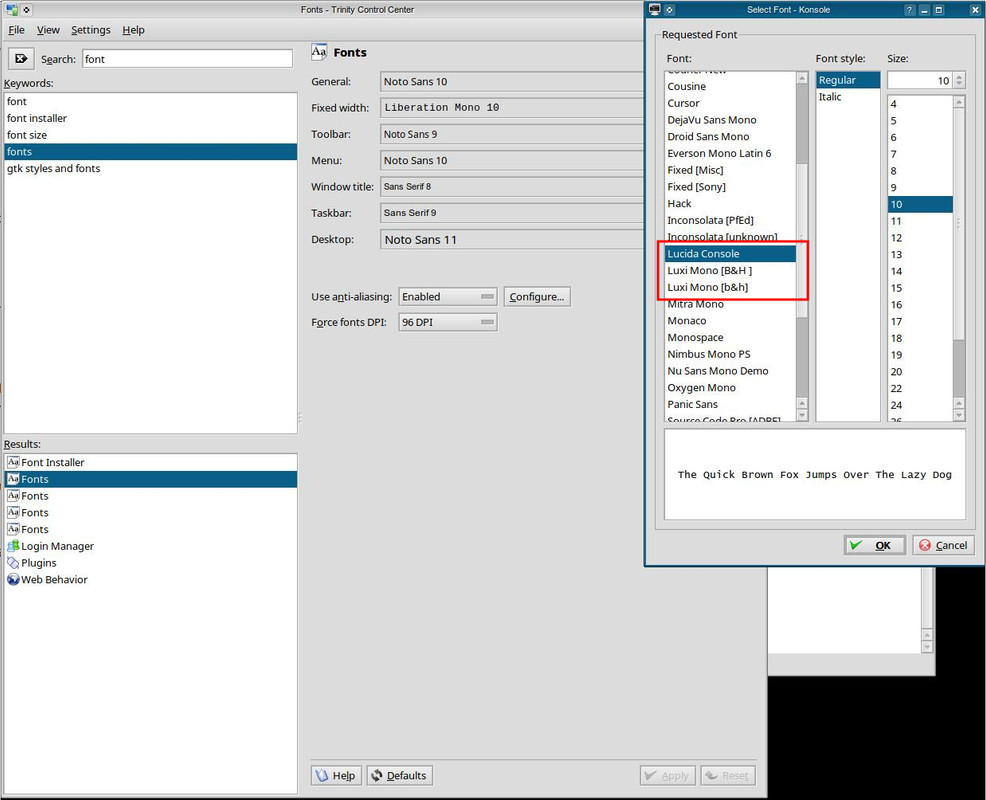Click the Apply button
The image size is (986, 800).
coord(668,775)
